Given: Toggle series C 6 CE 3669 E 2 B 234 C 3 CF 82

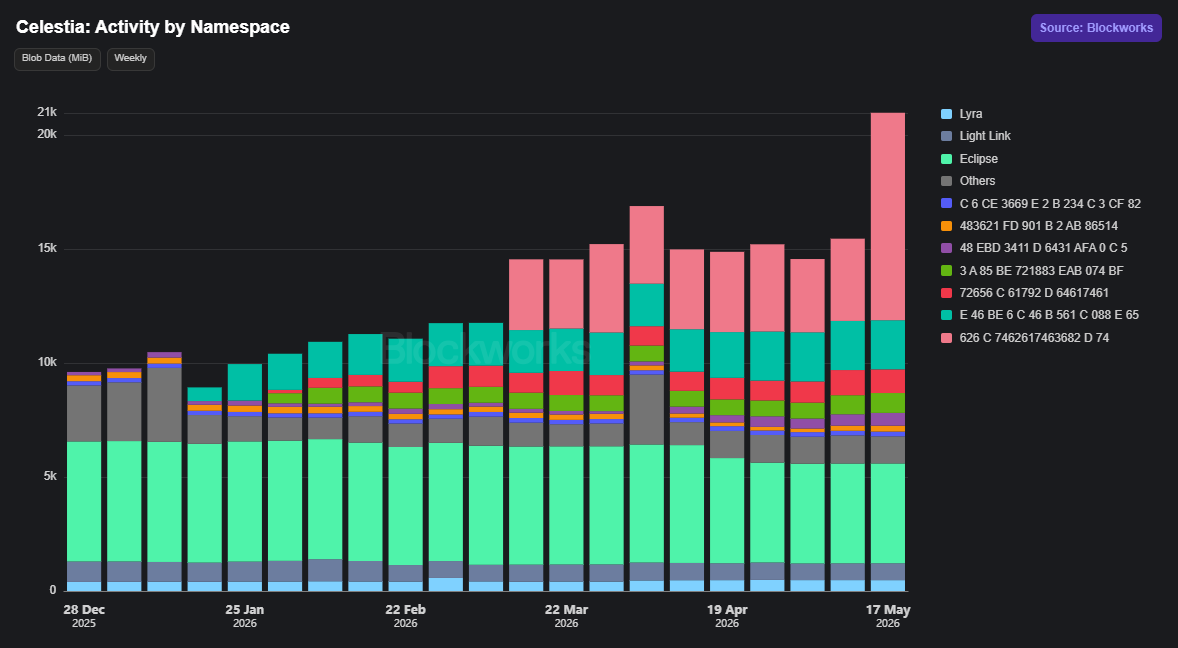Looking at the screenshot, I should pos(1050,203).
